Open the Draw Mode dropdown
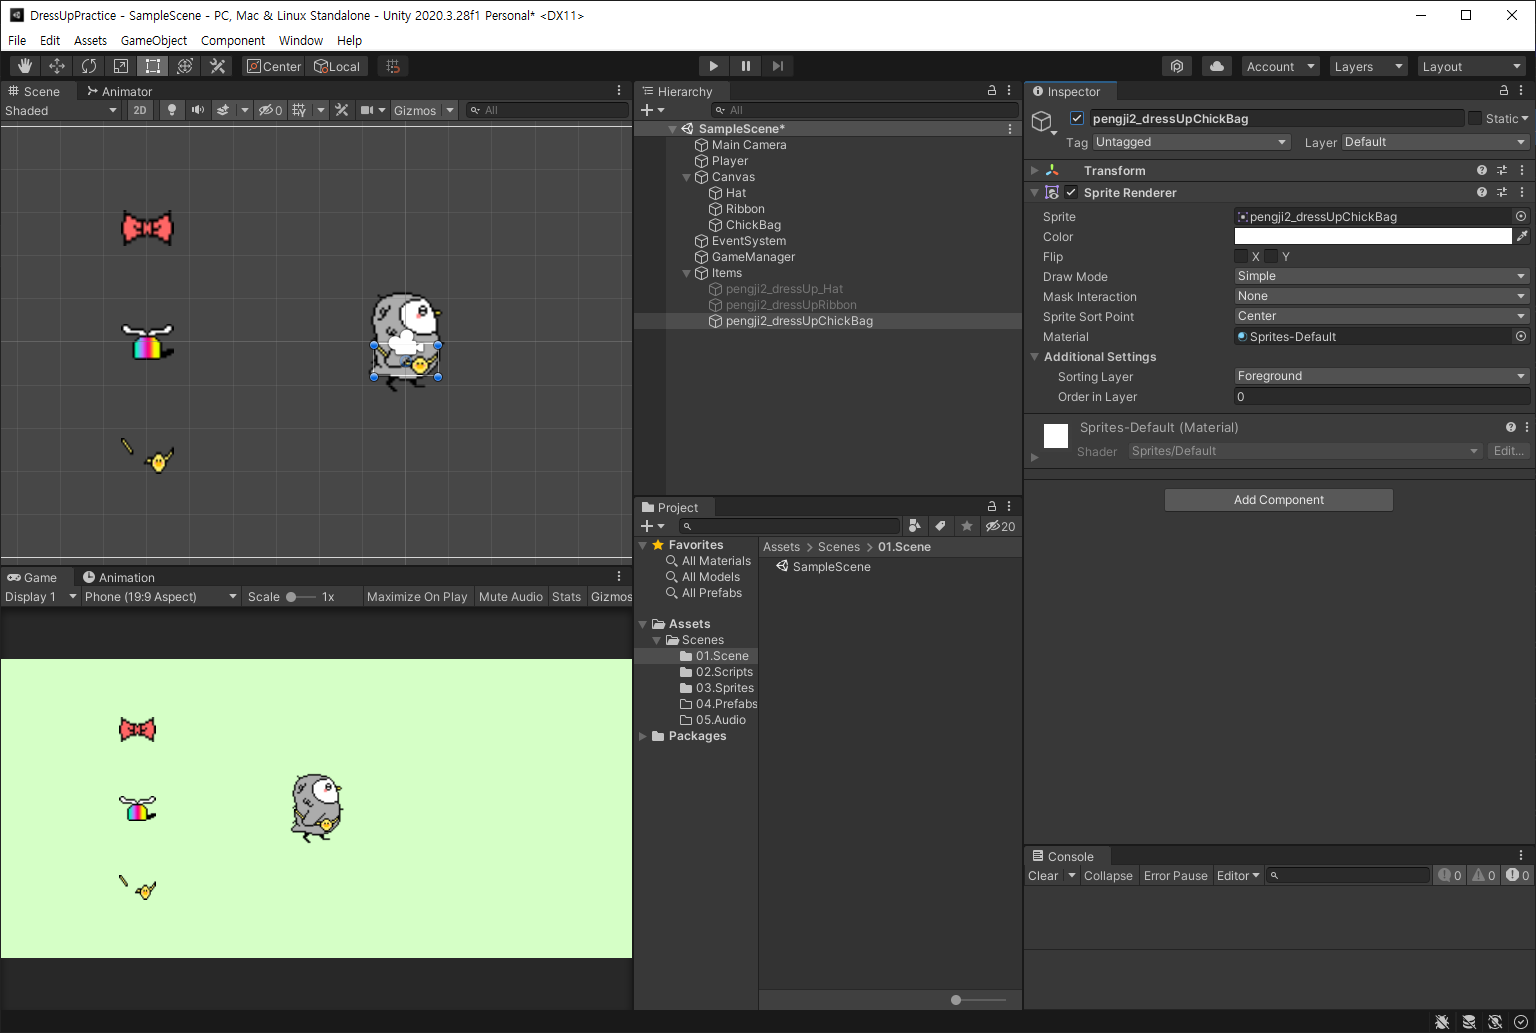Image resolution: width=1536 pixels, height=1033 pixels. pyautogui.click(x=1382, y=276)
